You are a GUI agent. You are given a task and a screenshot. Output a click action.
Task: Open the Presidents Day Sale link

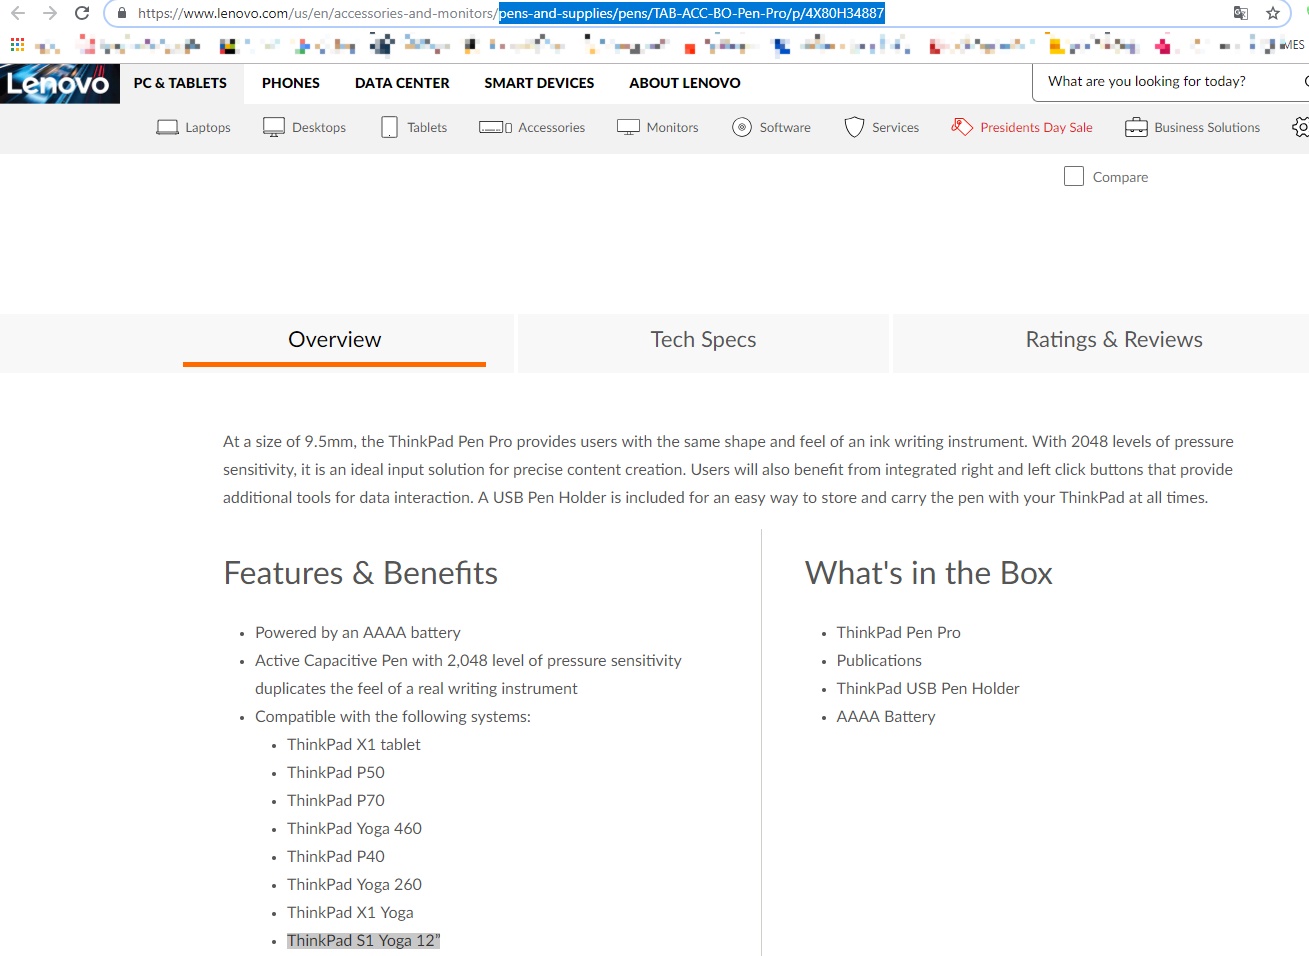pos(1036,128)
